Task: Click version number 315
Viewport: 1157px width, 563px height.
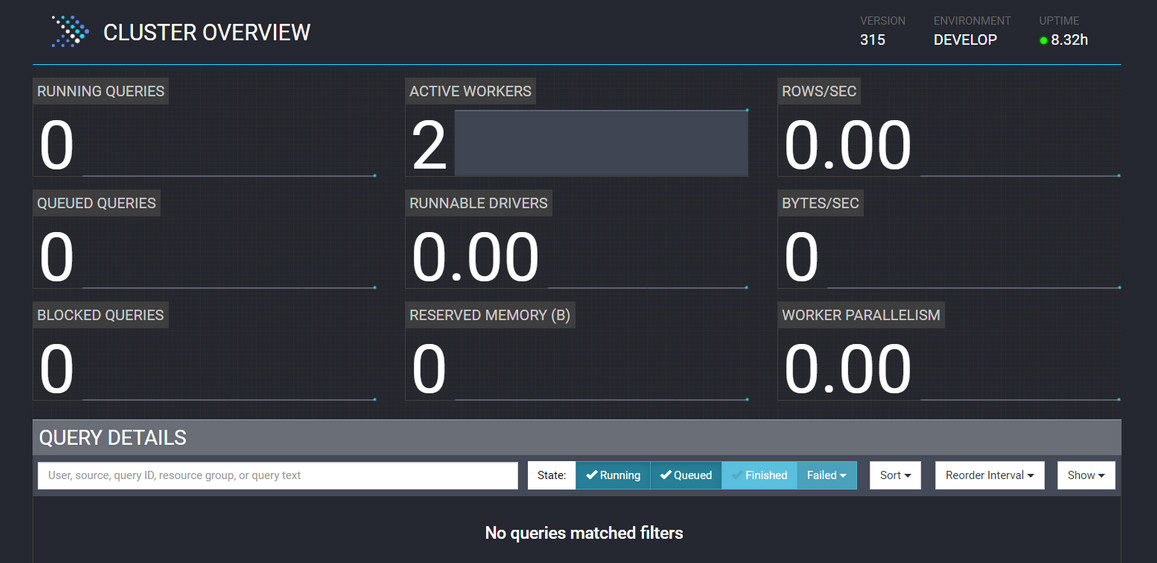Action: coord(872,40)
